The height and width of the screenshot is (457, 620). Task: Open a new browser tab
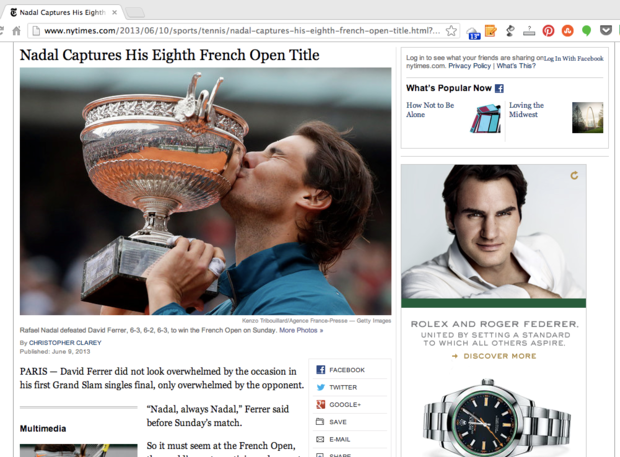click(x=135, y=13)
